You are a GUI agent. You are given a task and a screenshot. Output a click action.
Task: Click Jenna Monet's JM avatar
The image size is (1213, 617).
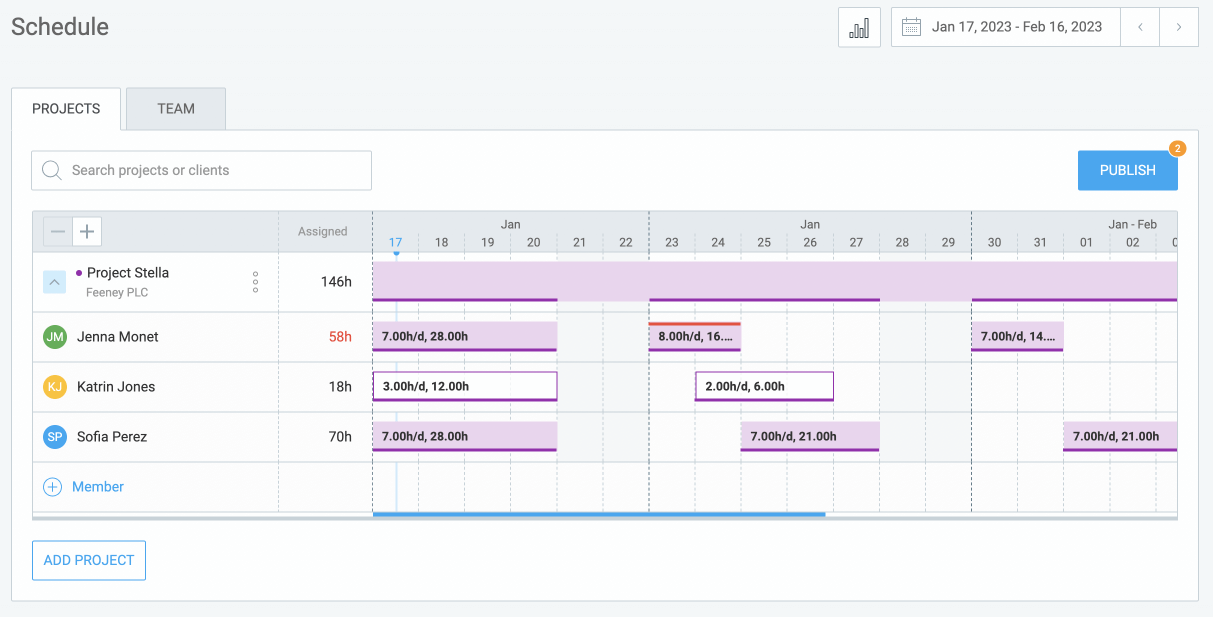point(55,337)
